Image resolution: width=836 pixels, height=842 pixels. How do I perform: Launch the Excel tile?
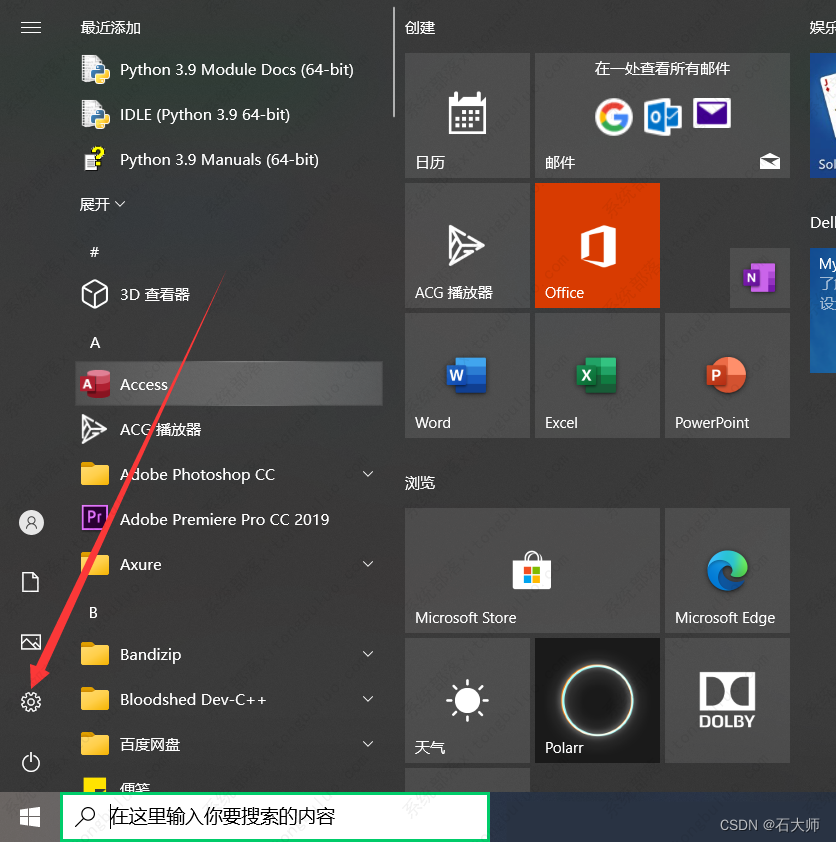(597, 375)
